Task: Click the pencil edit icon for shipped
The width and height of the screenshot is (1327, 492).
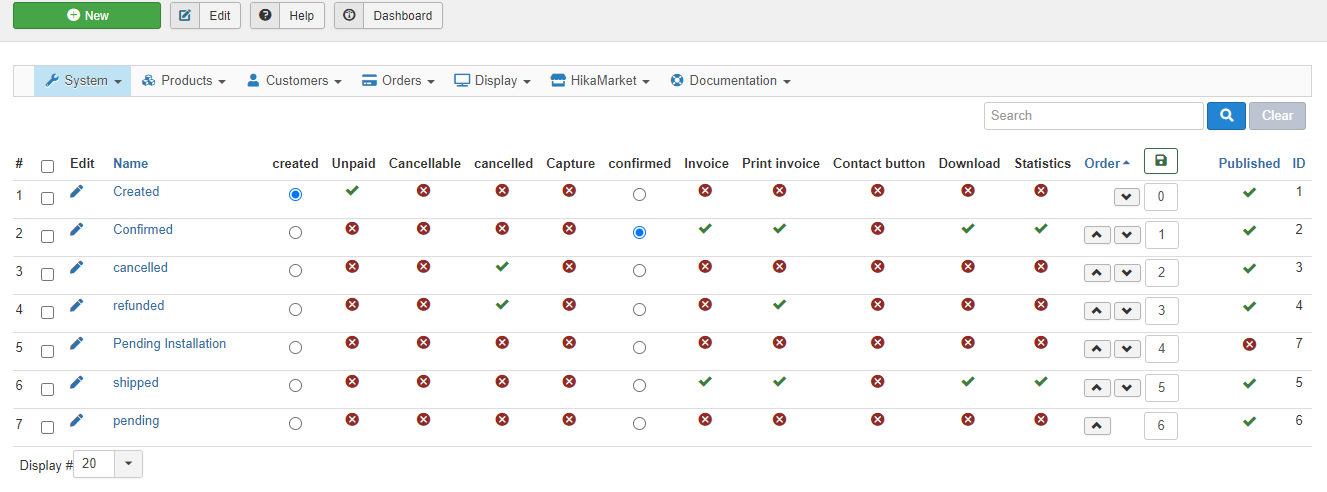Action: [77, 382]
